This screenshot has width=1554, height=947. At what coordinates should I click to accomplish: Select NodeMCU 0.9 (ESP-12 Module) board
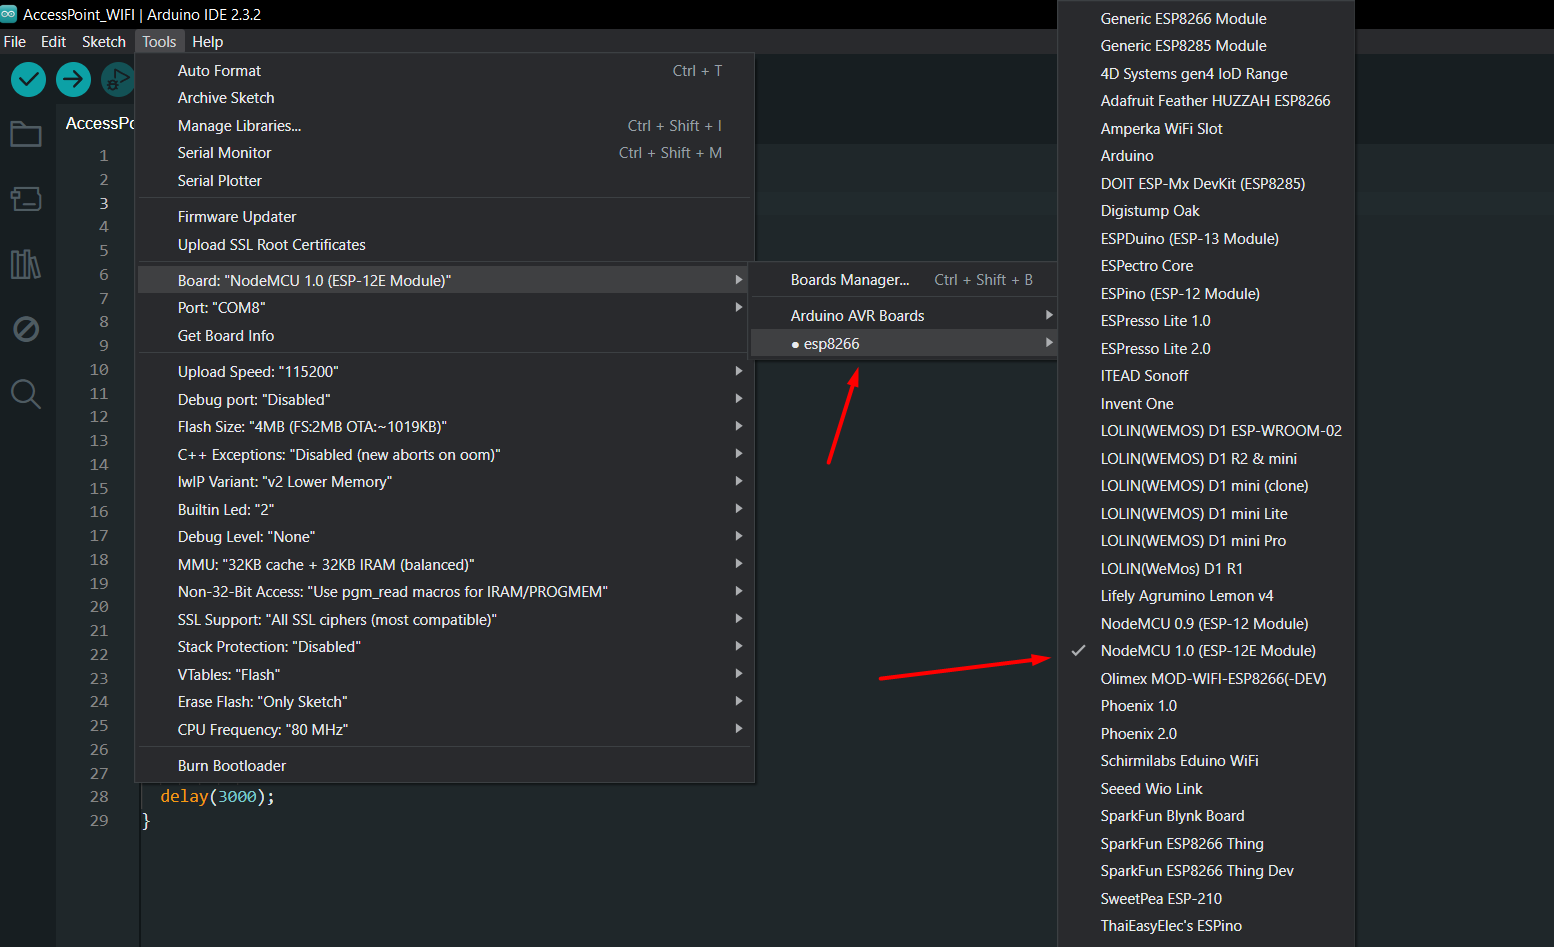(x=1204, y=624)
